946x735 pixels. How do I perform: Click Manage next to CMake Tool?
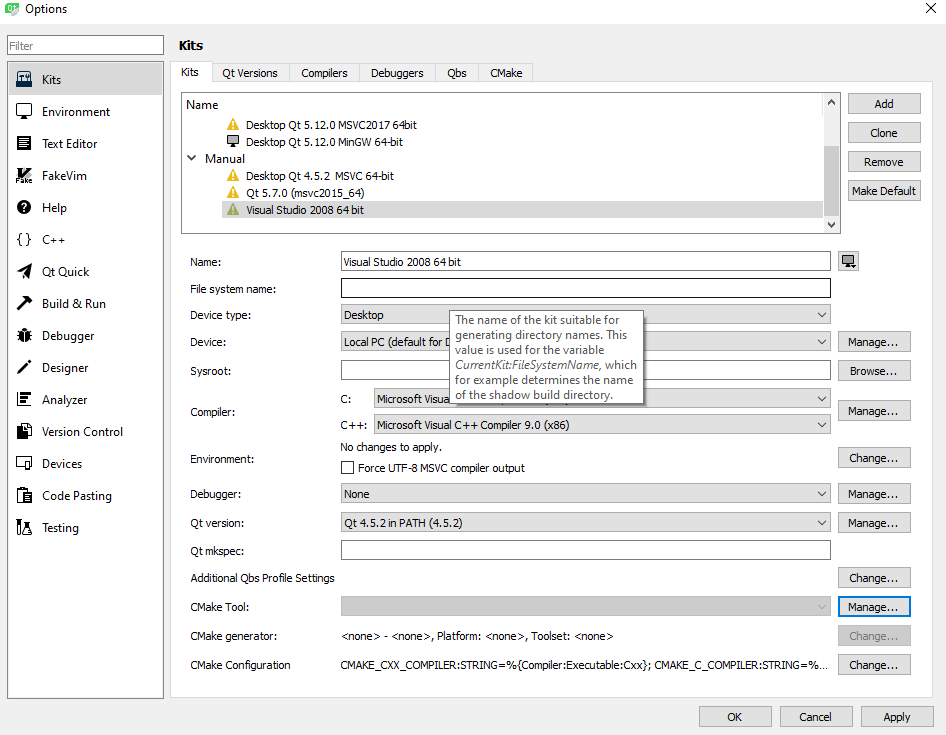point(874,606)
